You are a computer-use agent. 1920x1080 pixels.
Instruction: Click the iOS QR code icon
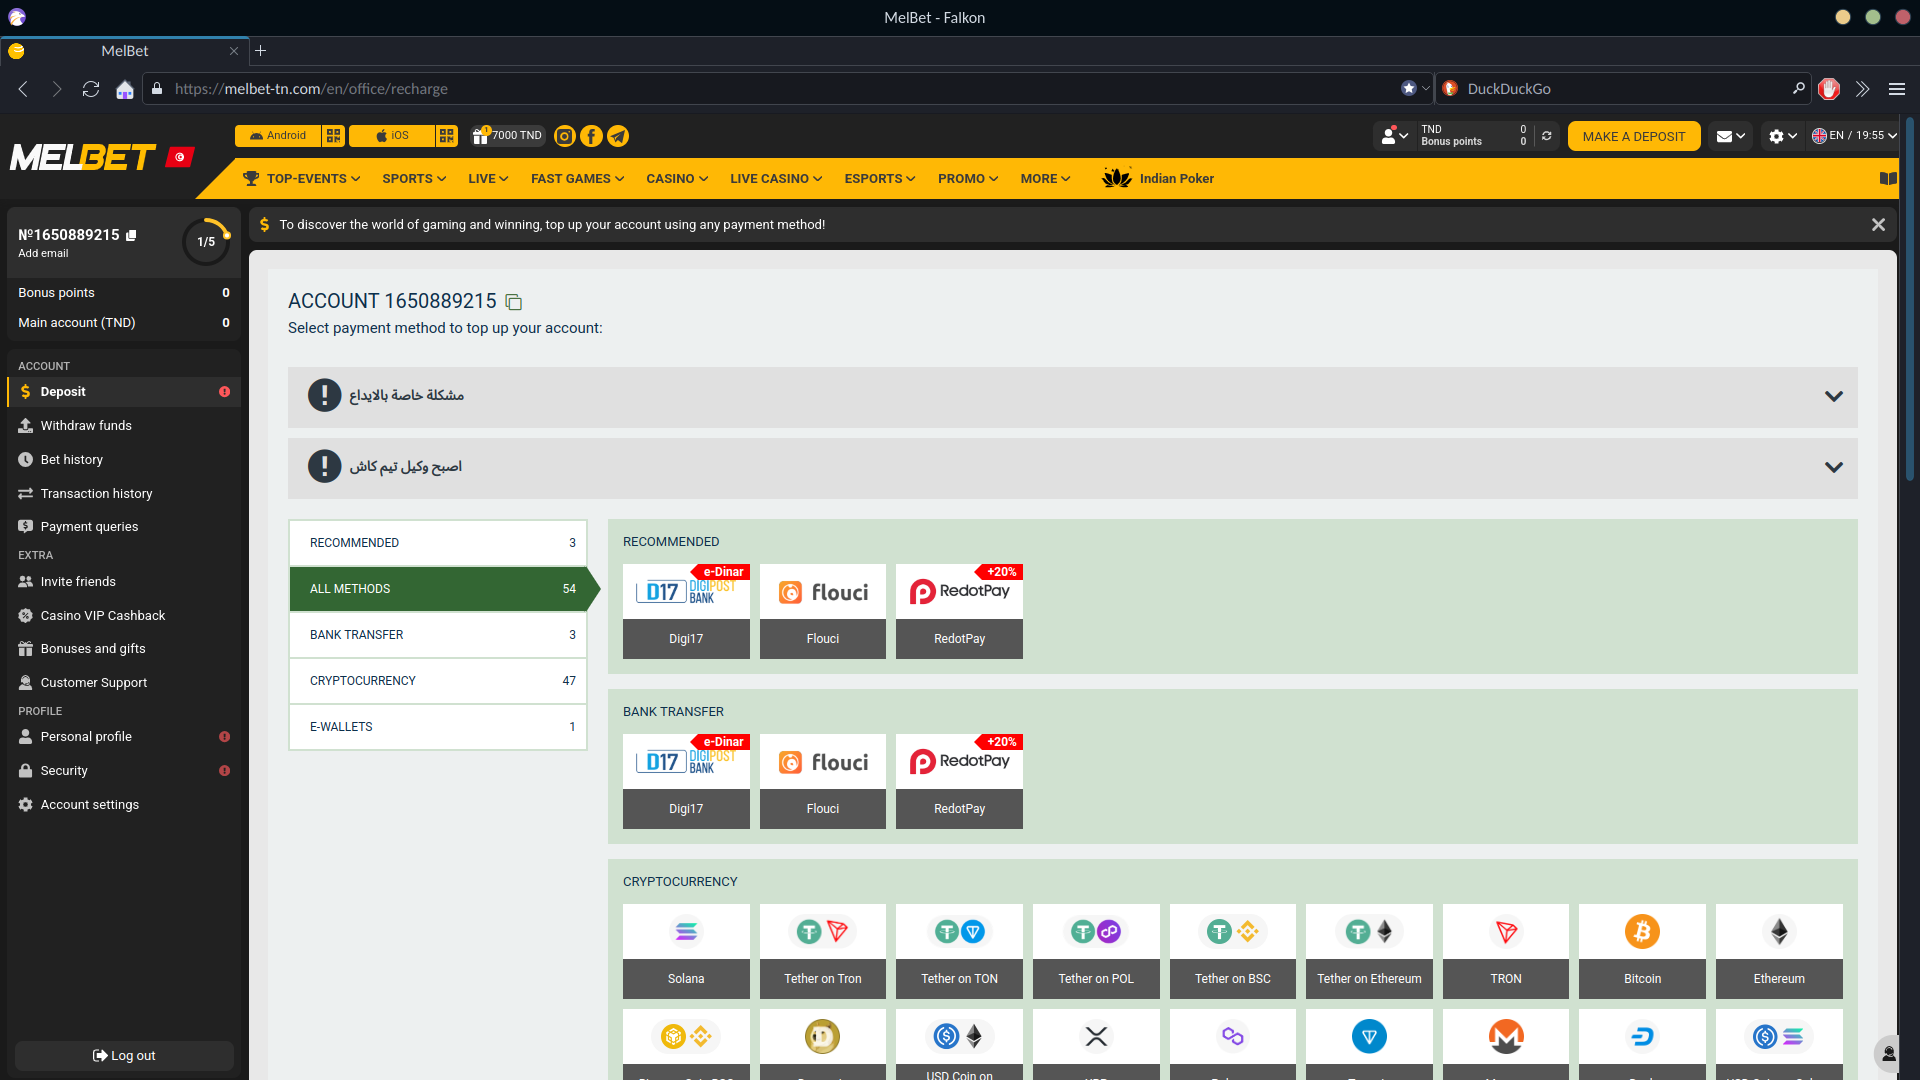tap(447, 136)
